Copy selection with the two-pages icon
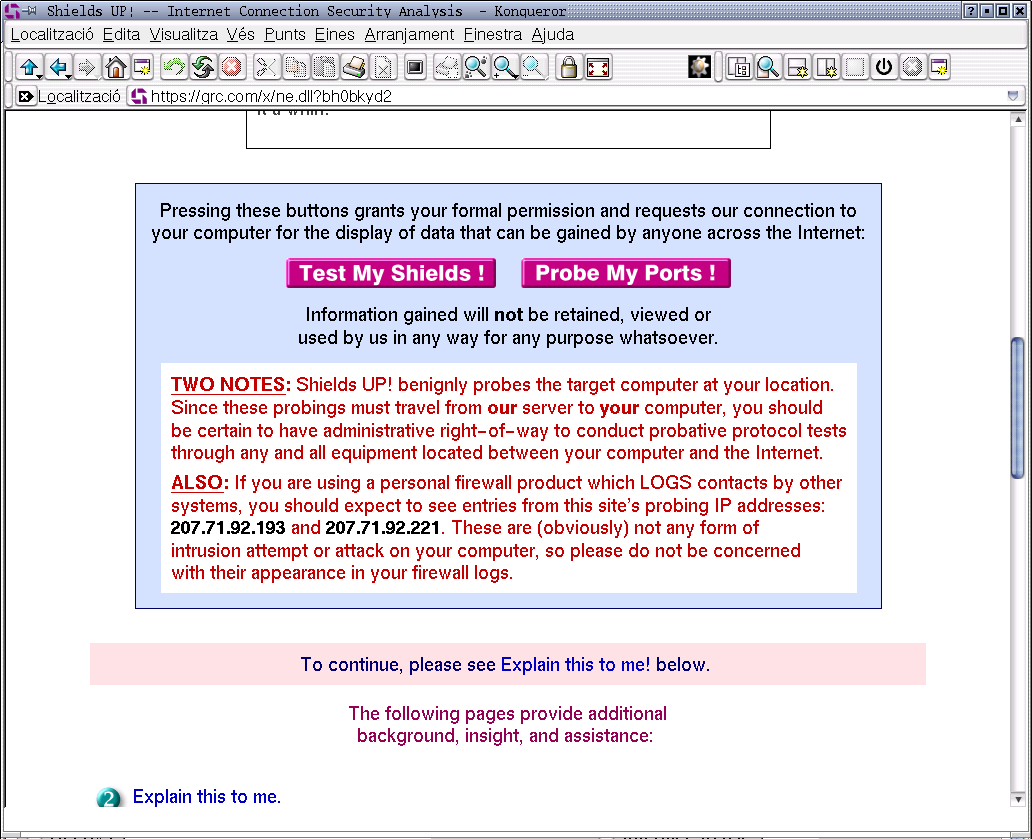Screen dimensions: 1032x839 click(x=296, y=66)
